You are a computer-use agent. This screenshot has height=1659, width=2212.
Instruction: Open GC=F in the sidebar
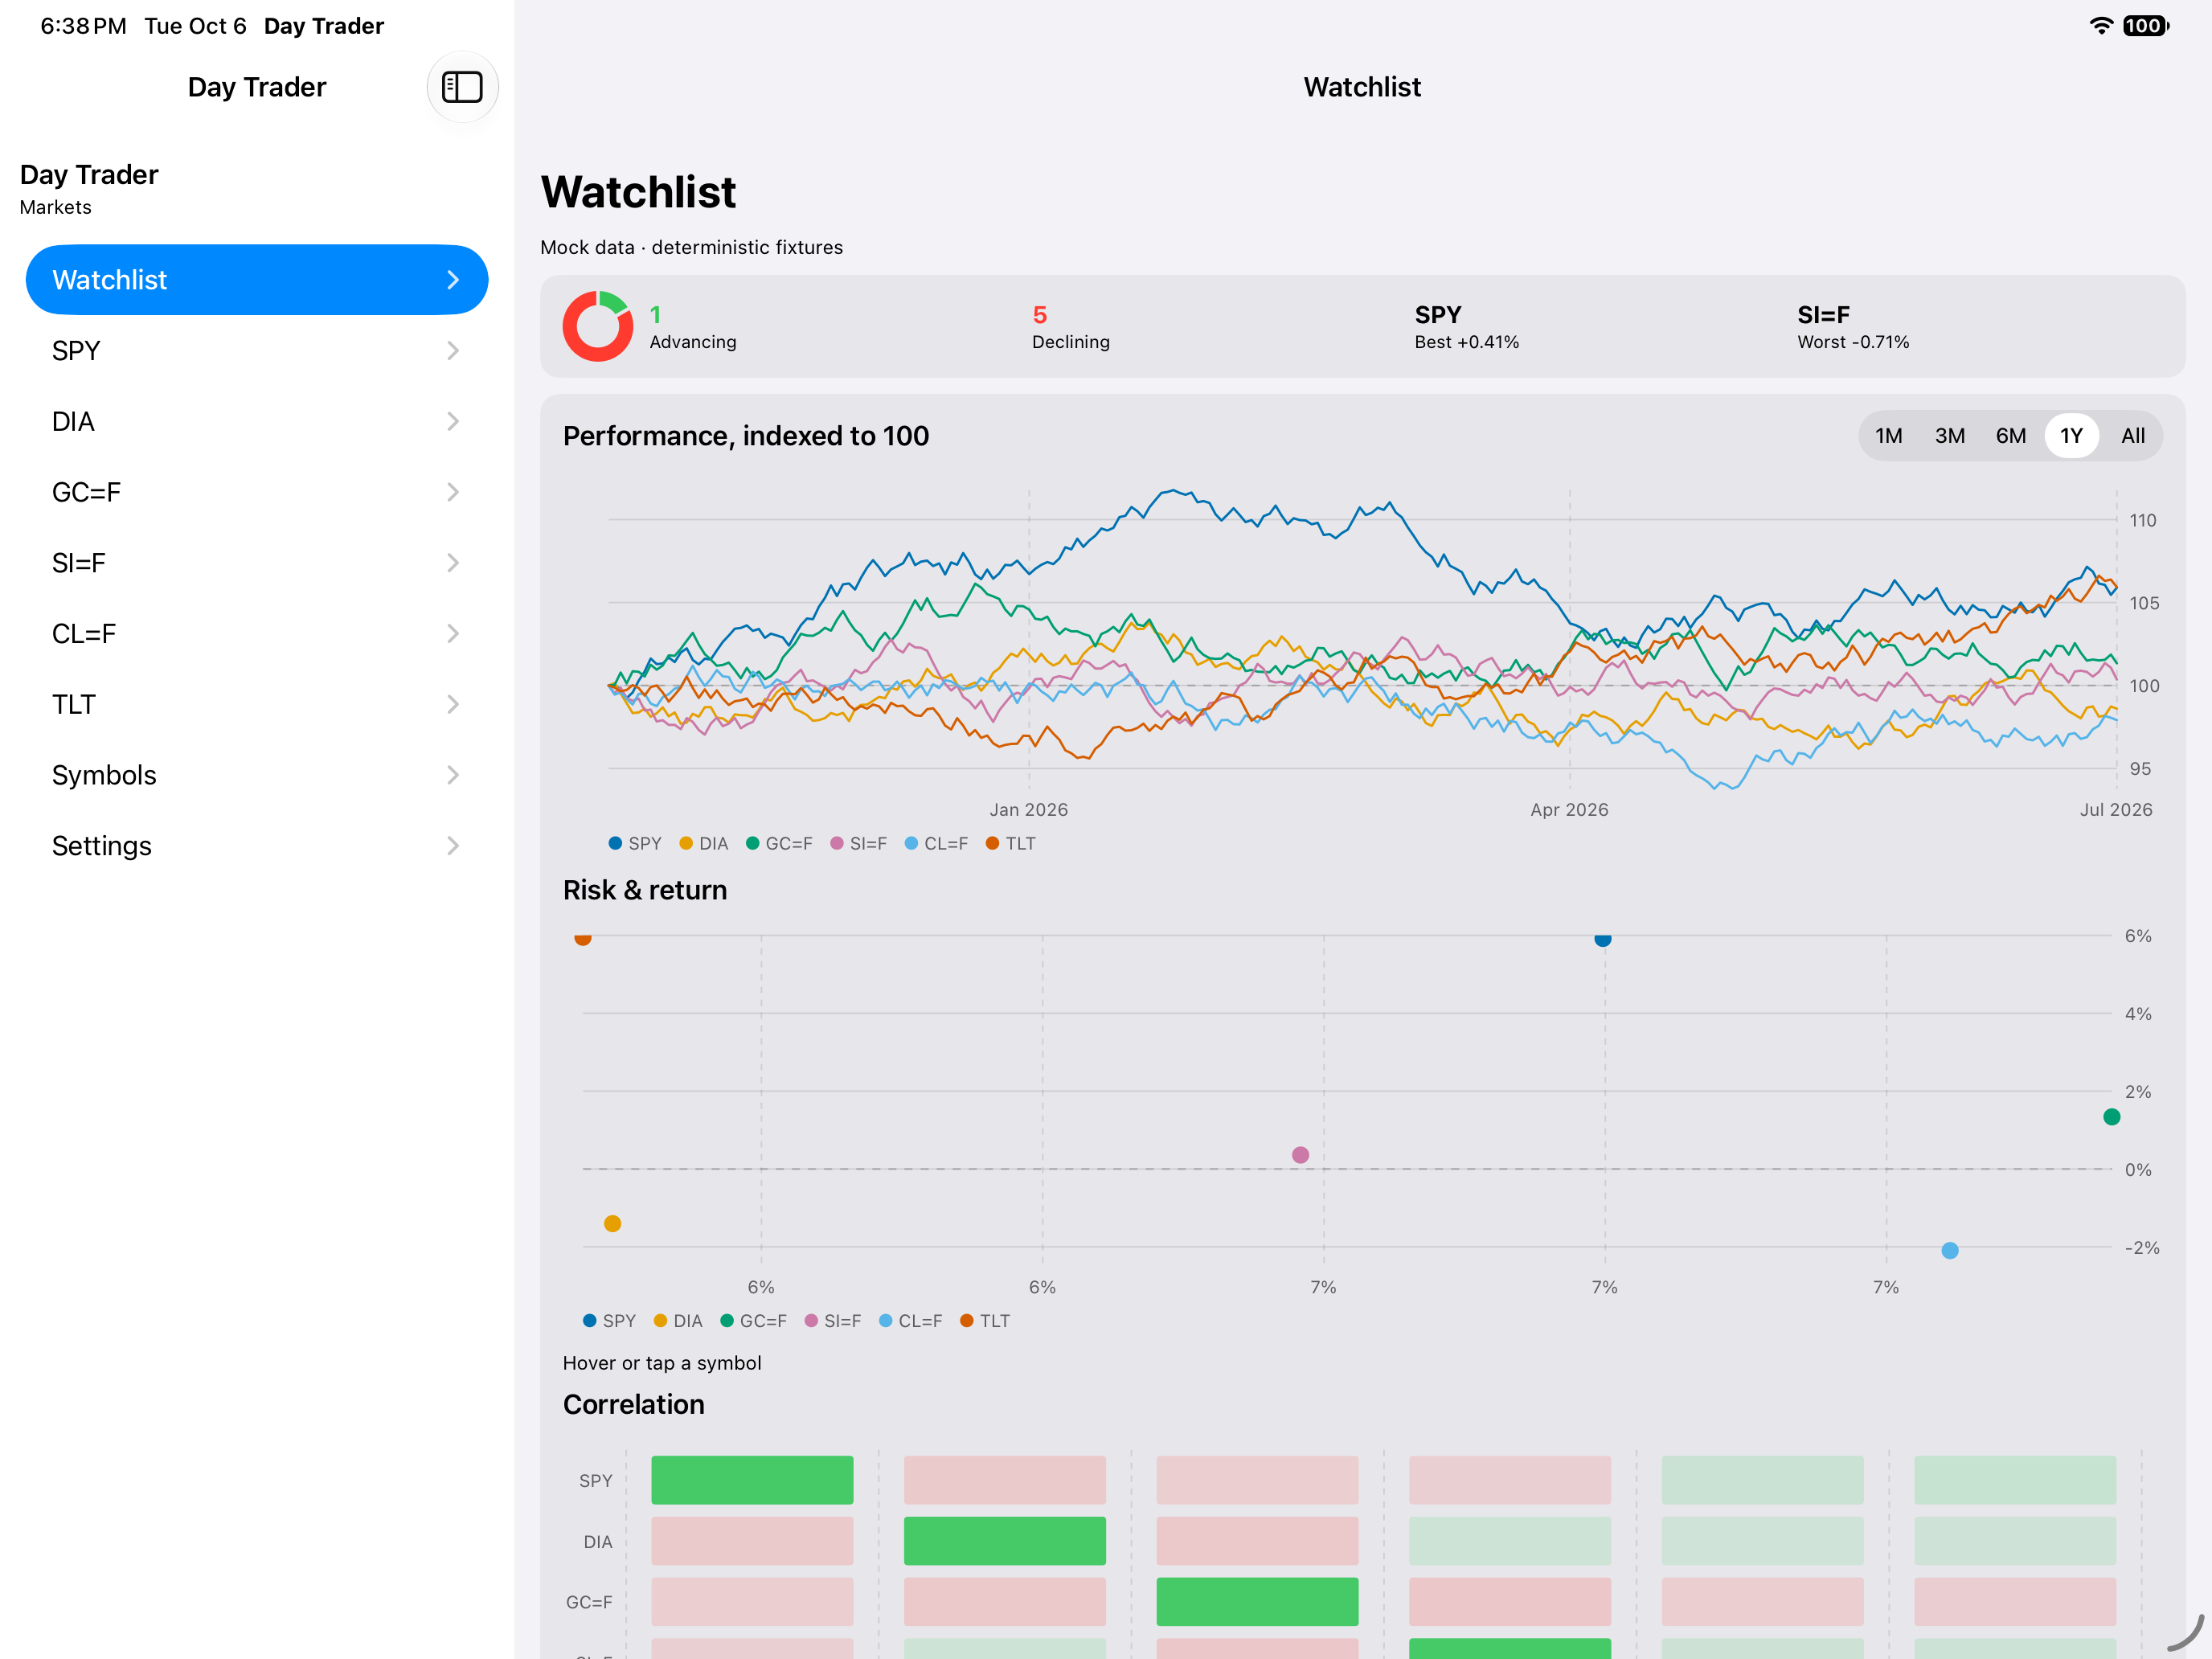257,492
